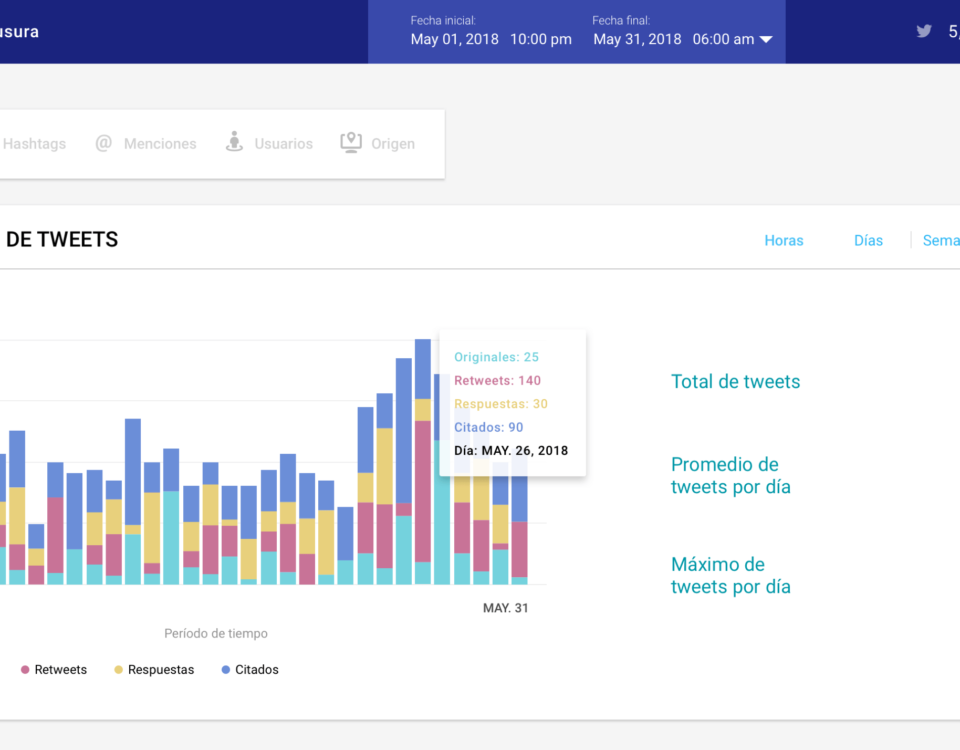Image resolution: width=960 pixels, height=750 pixels.
Task: Click the person icon beside Usuarios
Action: pos(234,143)
